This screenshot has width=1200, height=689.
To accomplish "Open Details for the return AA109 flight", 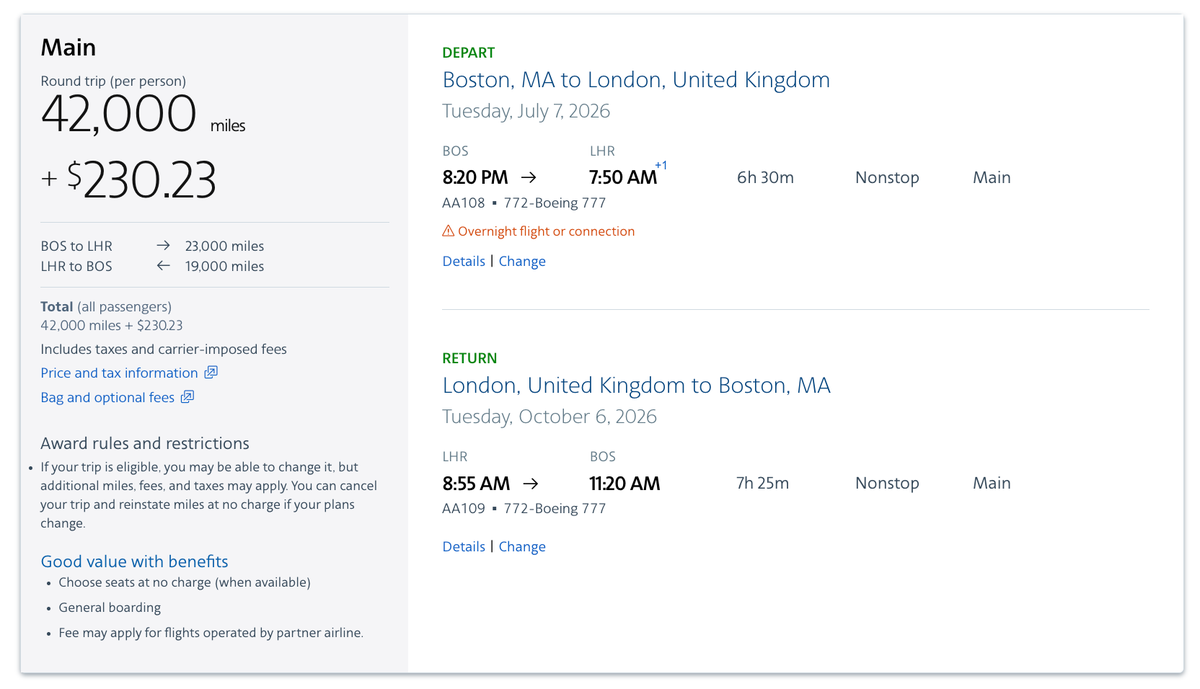I will click(x=463, y=546).
